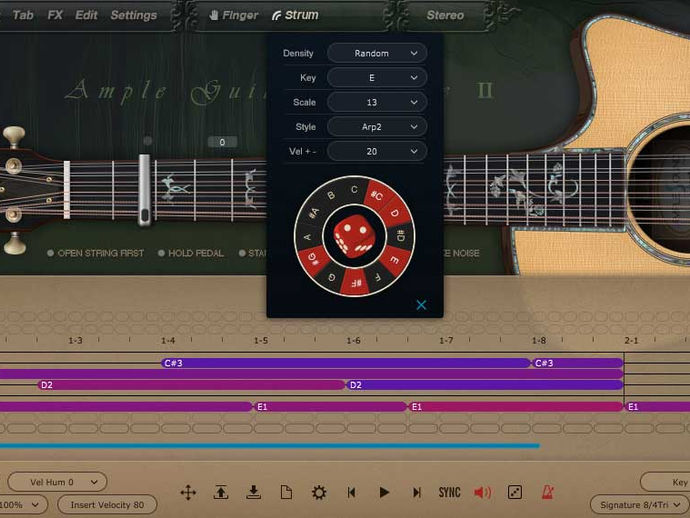Enable OPEN STRING FIRST option
Screen dimensions: 690x518
96,253
